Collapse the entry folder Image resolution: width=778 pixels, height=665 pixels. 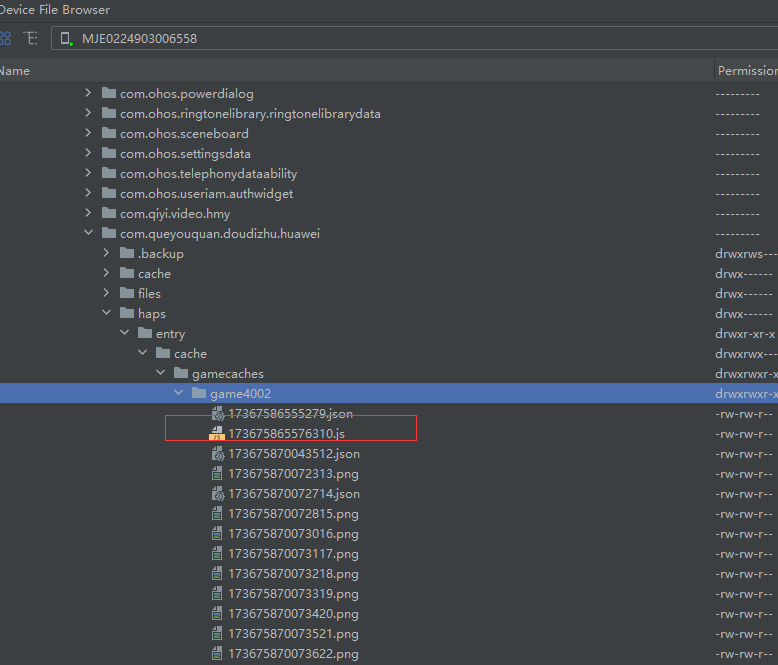pos(125,333)
